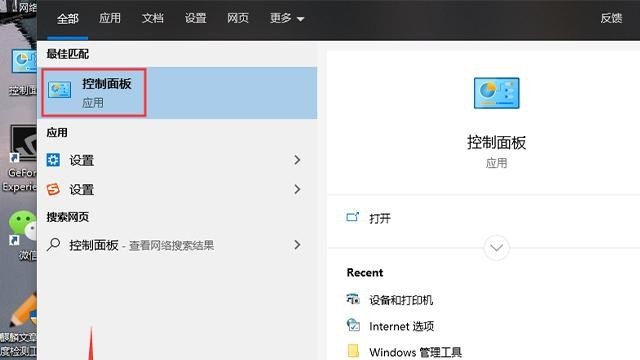
Task: Expand the gear 设置 result arrow
Action: [x=297, y=160]
